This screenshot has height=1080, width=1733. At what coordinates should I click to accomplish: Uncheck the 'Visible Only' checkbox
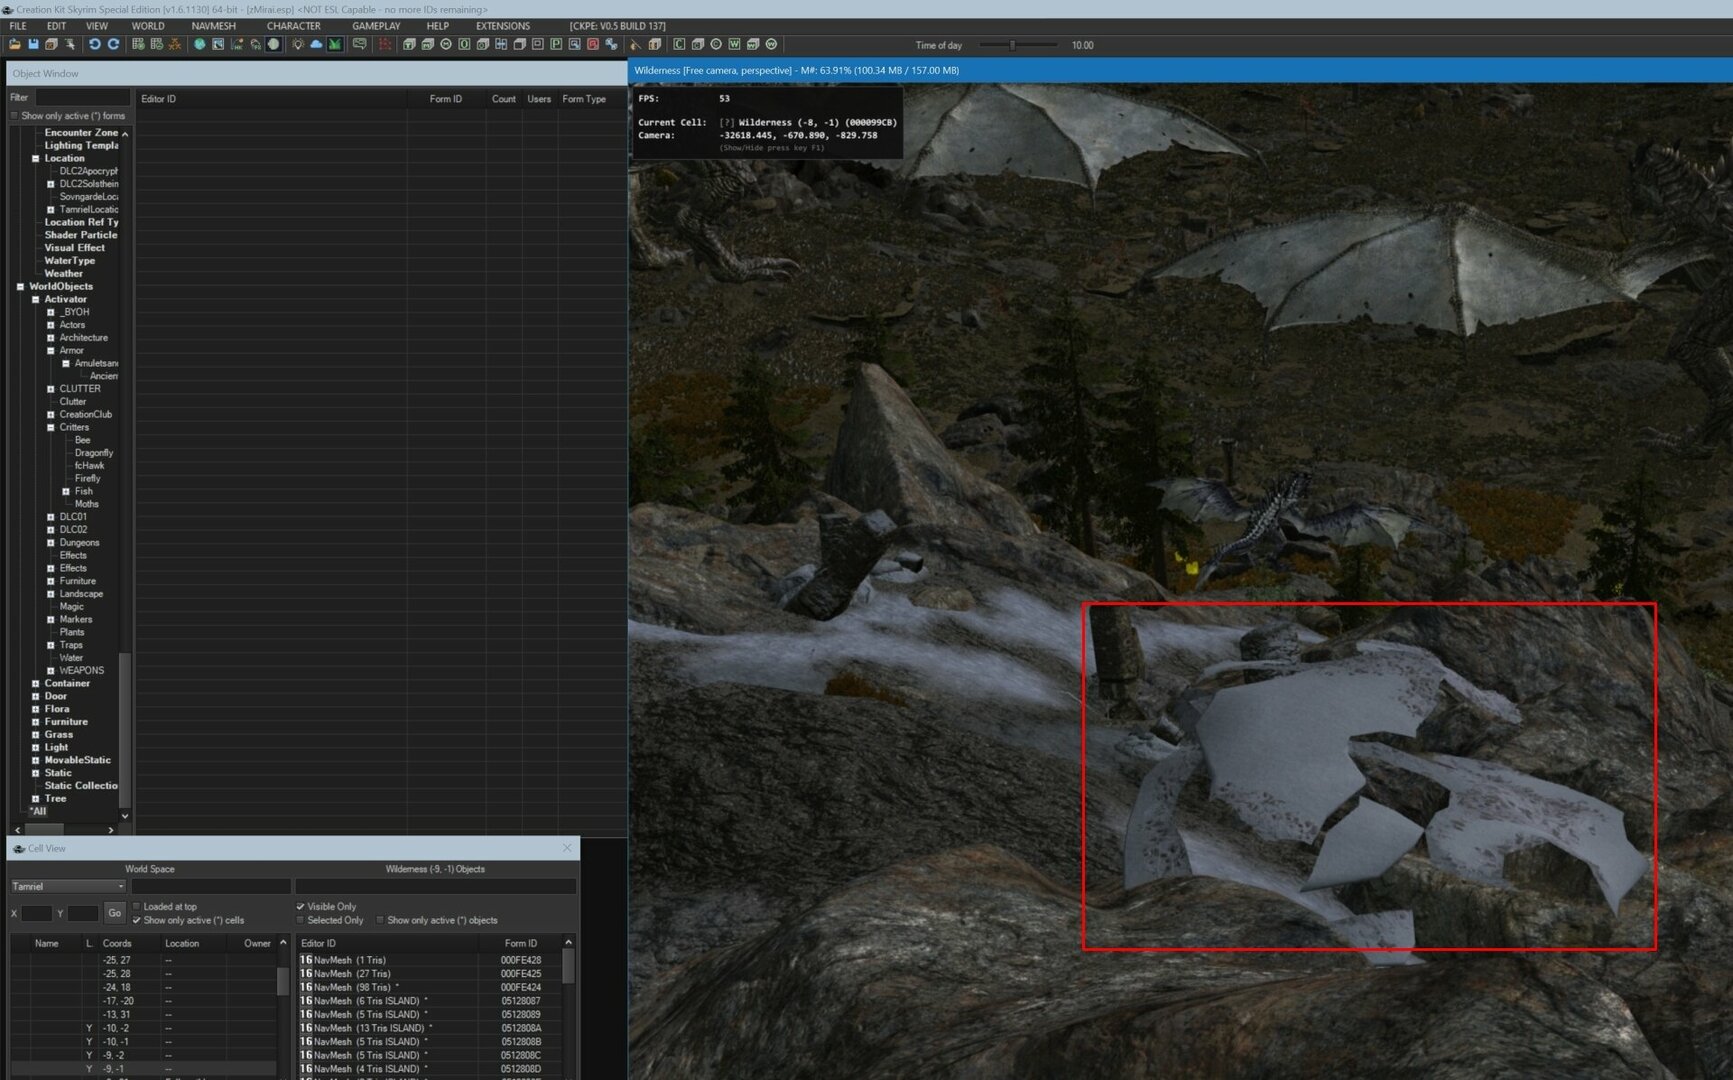pyautogui.click(x=300, y=907)
